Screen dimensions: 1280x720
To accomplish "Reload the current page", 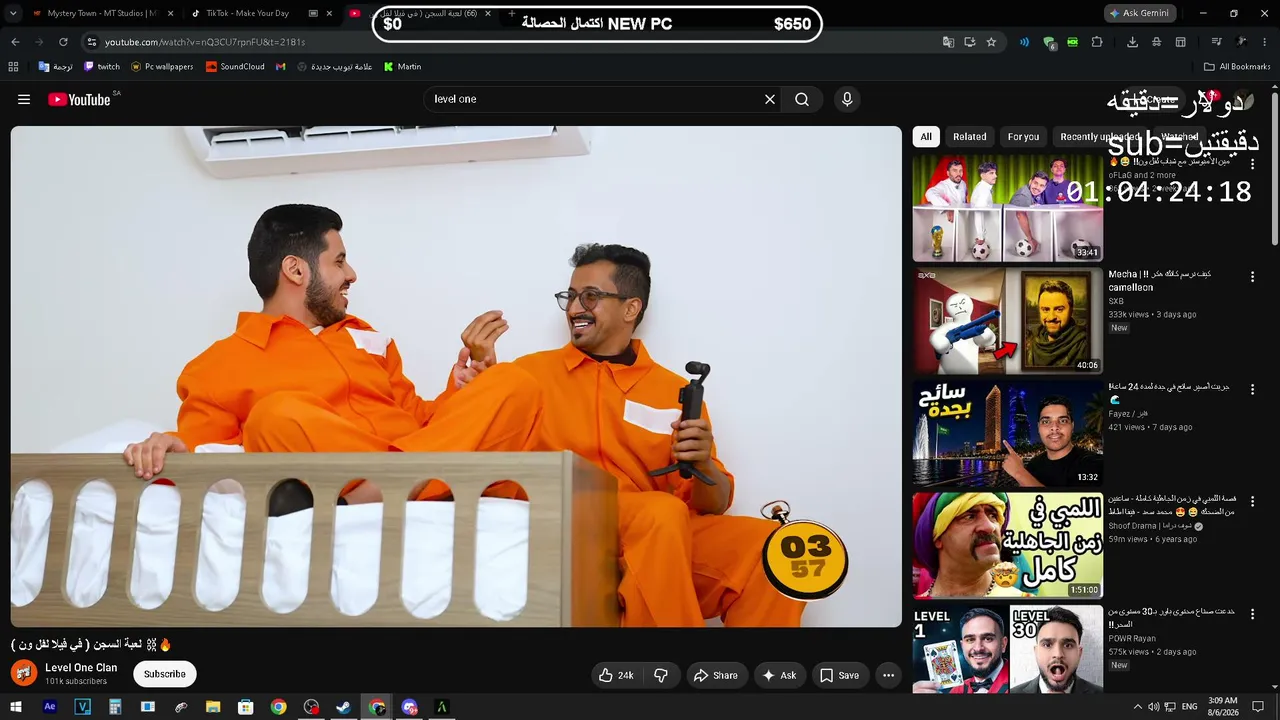I will [x=63, y=42].
